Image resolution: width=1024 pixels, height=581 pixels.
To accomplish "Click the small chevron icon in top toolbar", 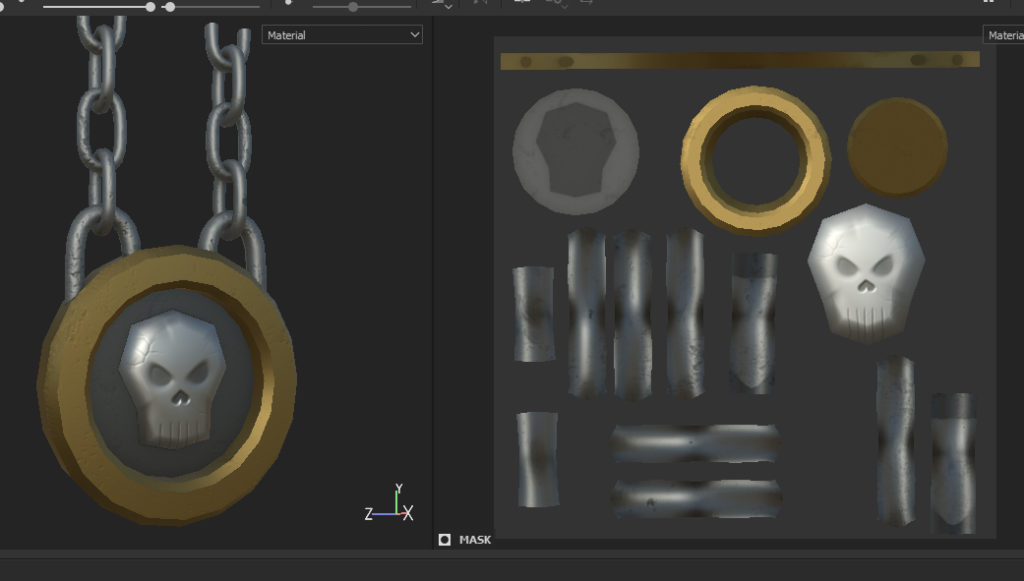I will coord(447,7).
